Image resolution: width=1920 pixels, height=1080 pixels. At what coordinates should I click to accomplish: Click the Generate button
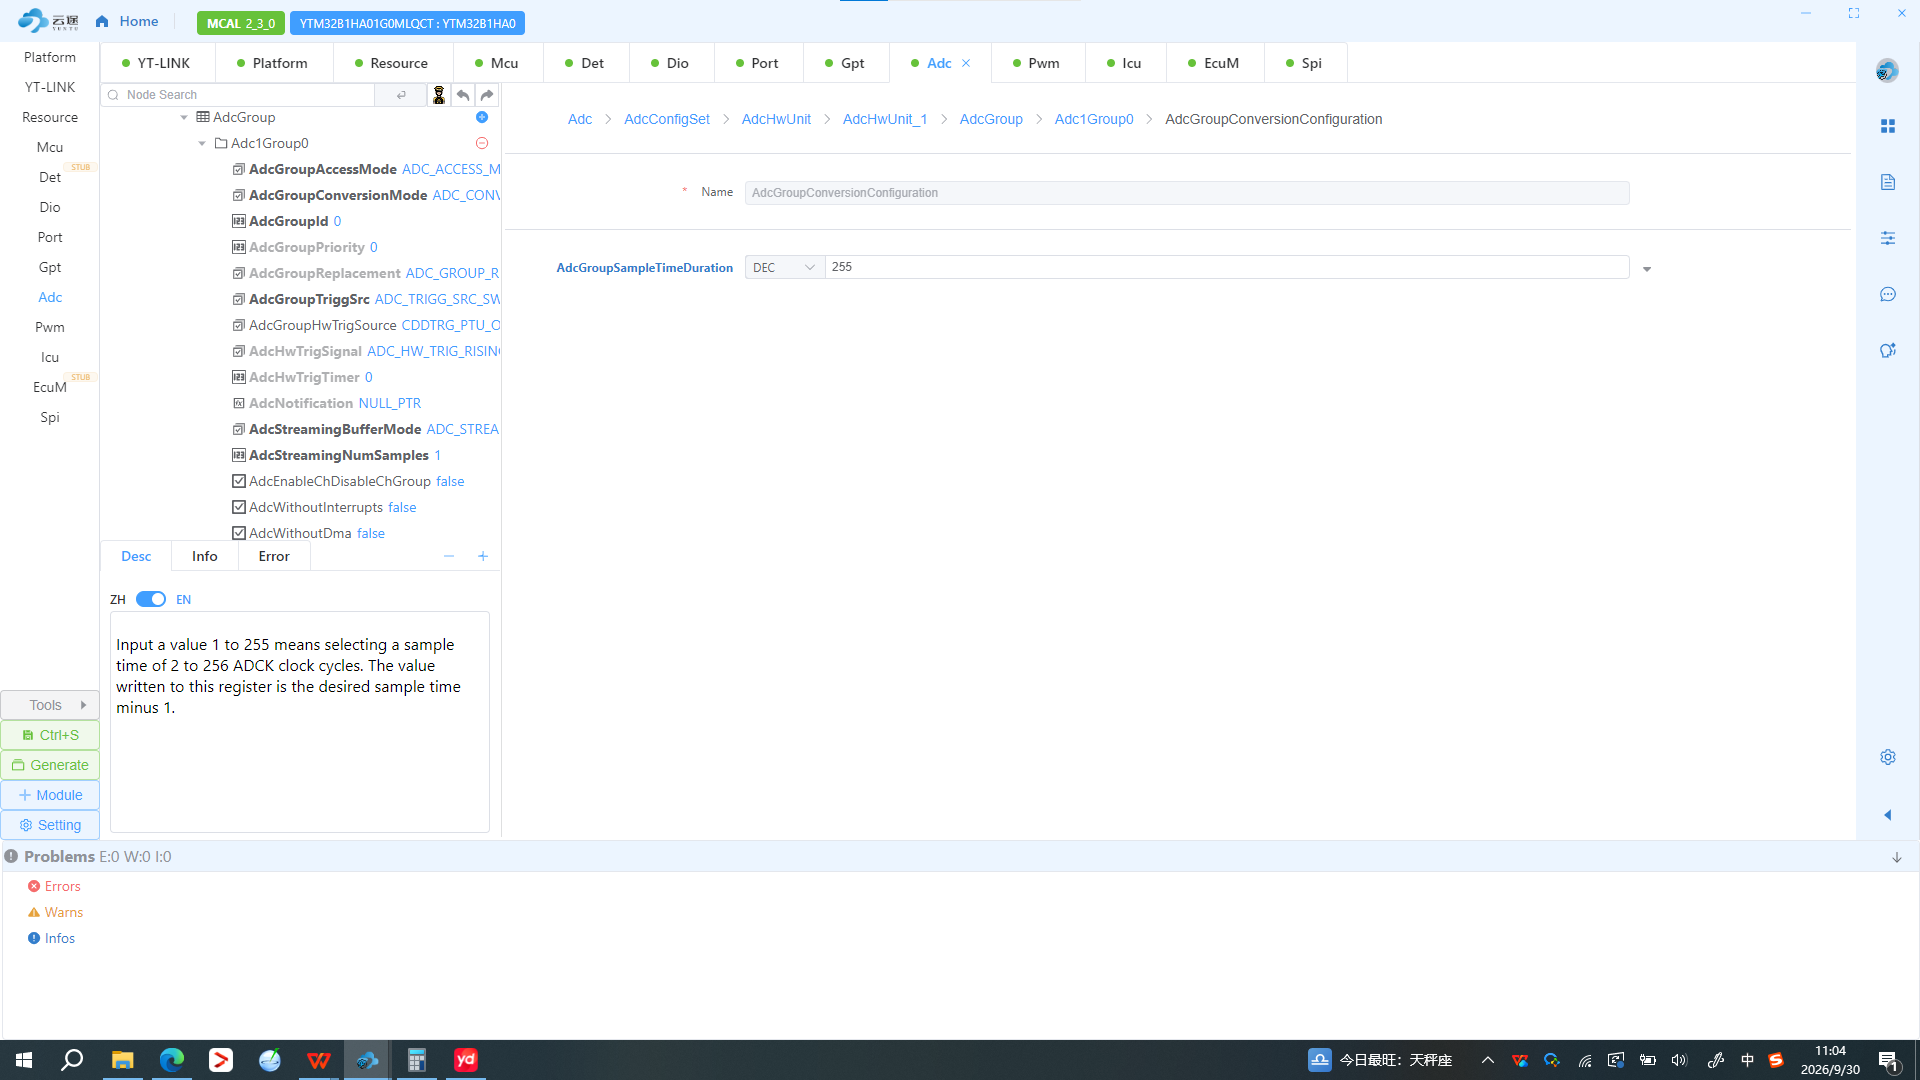[x=50, y=765]
